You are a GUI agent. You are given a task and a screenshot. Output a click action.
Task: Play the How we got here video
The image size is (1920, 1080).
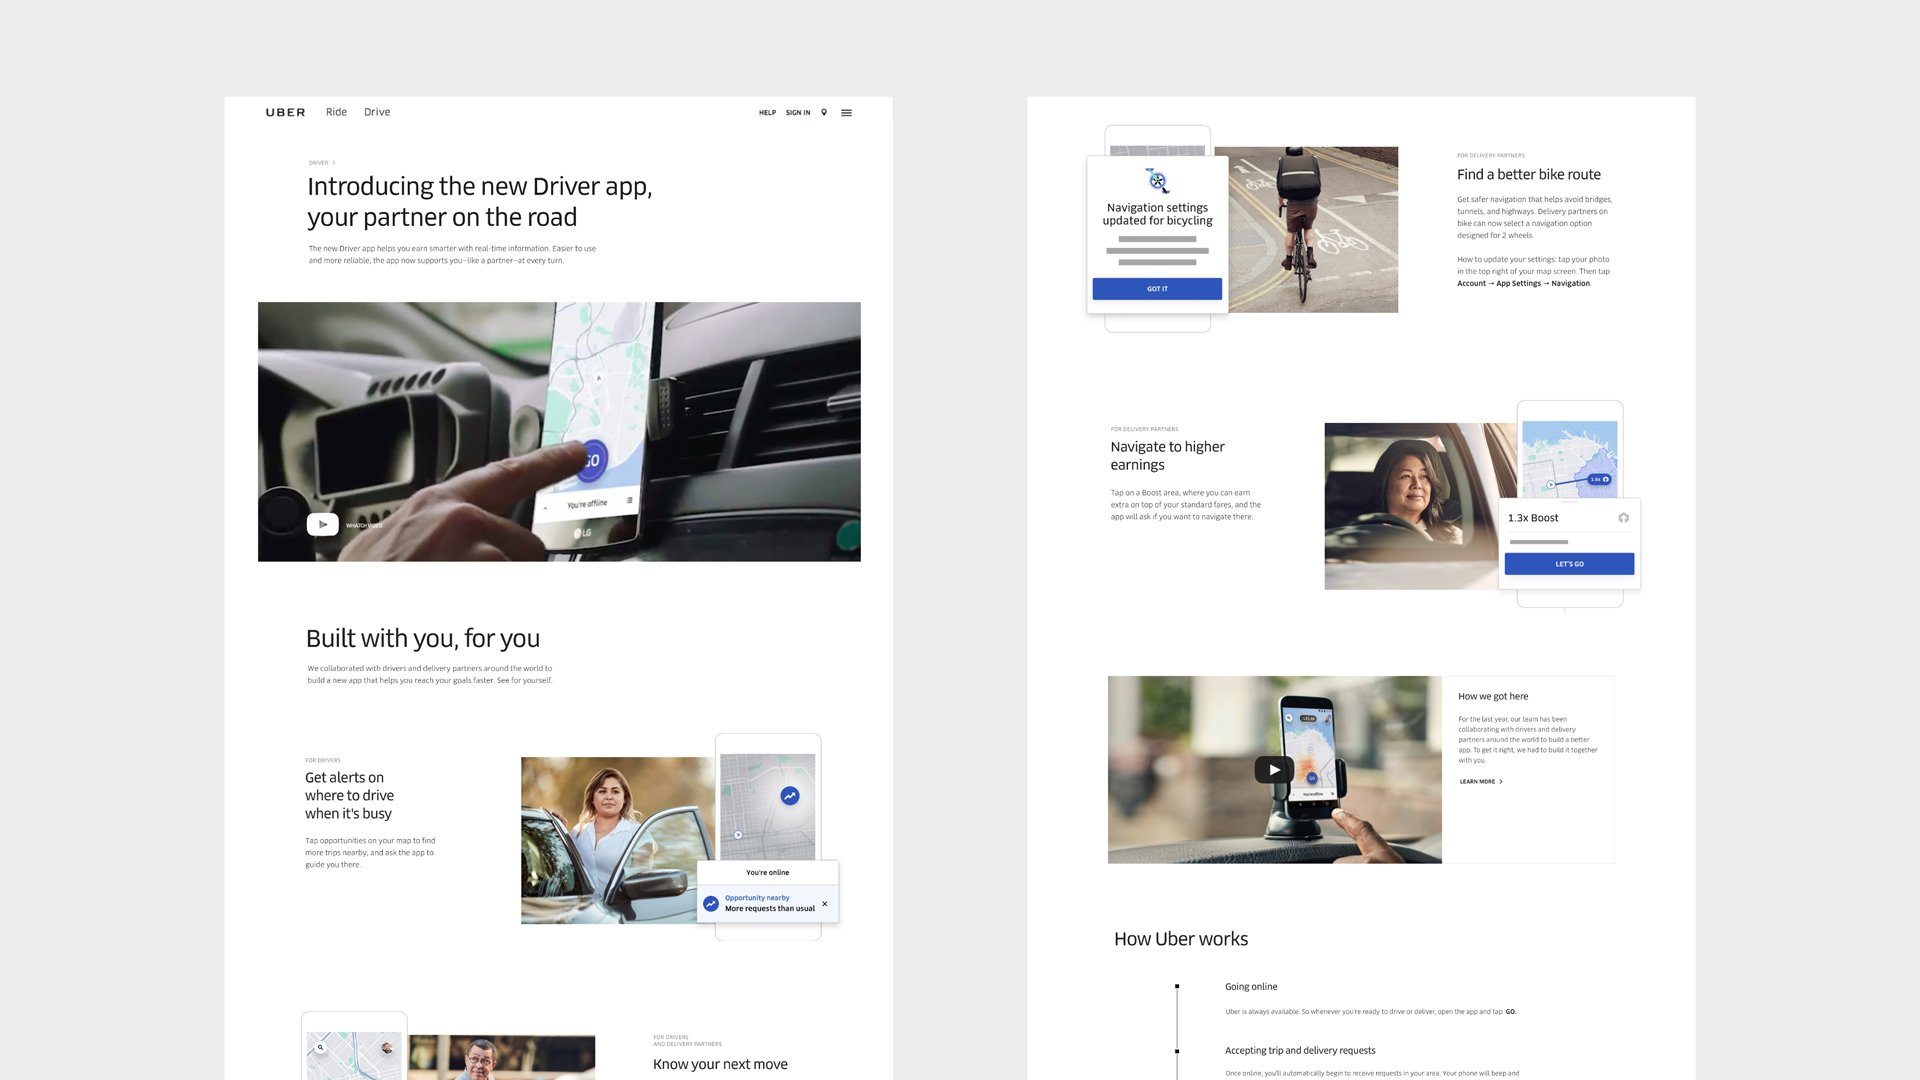tap(1274, 770)
